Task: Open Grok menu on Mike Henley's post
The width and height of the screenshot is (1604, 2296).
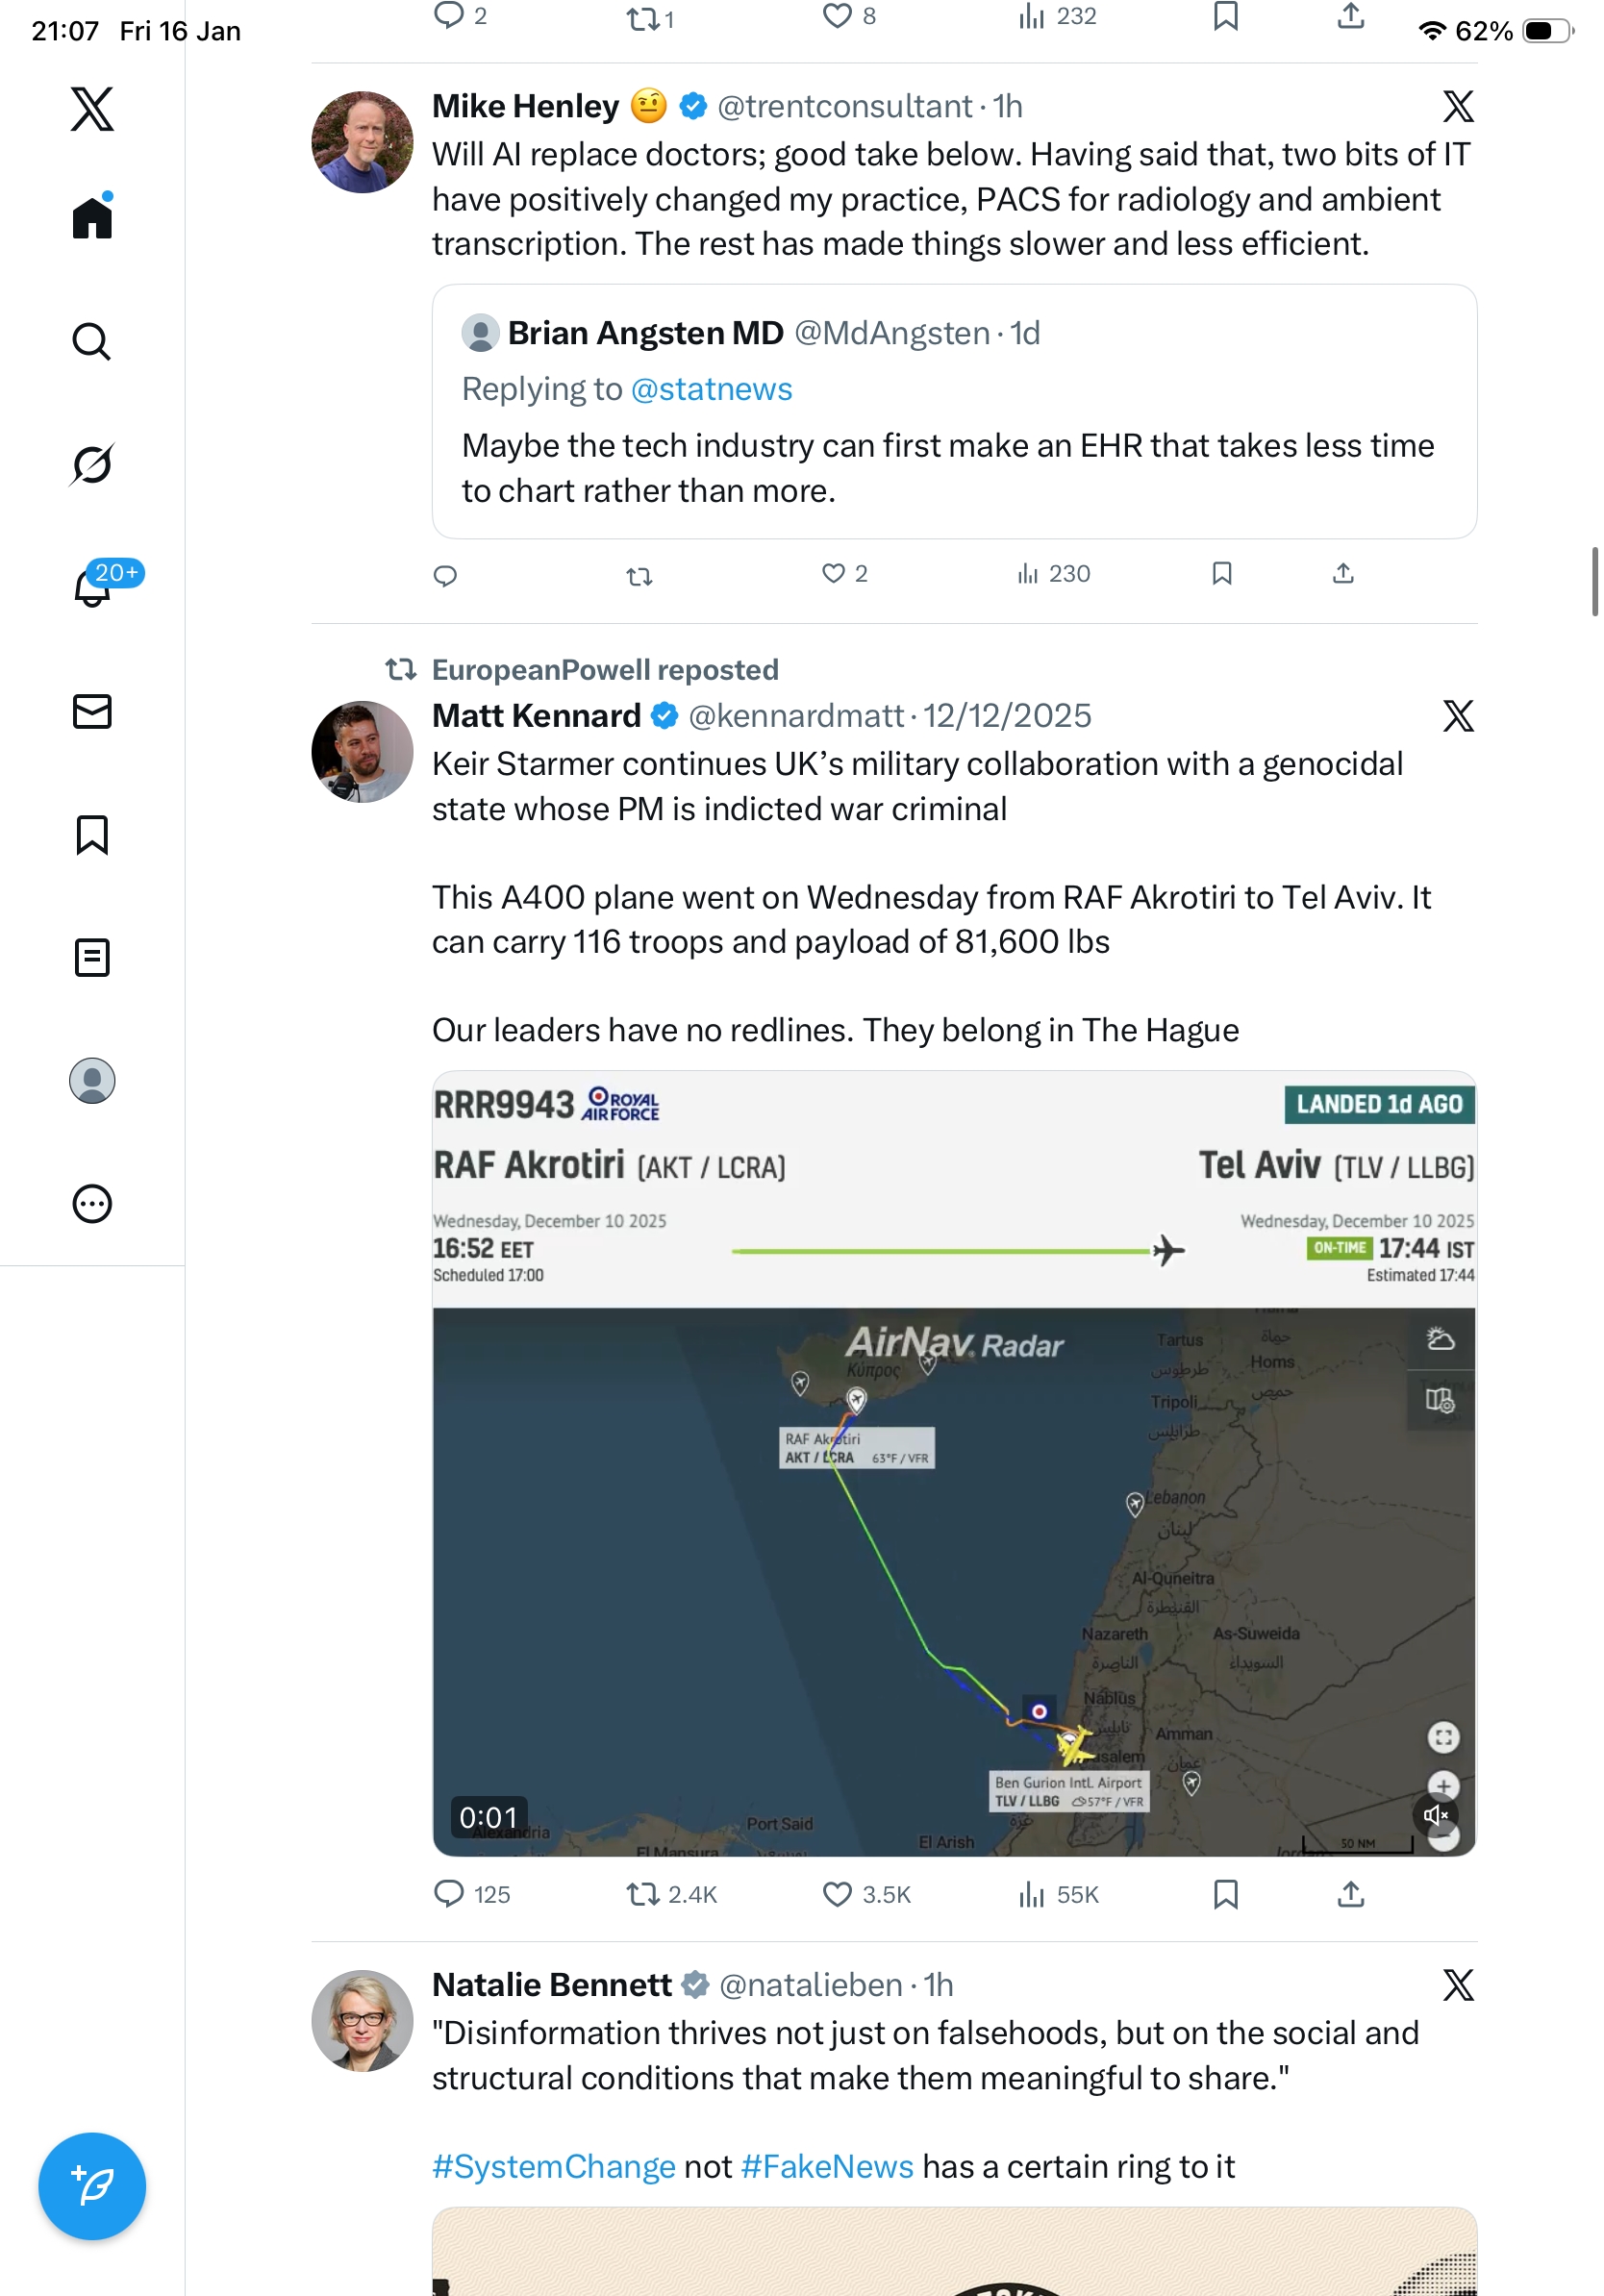Action: pos(1457,106)
